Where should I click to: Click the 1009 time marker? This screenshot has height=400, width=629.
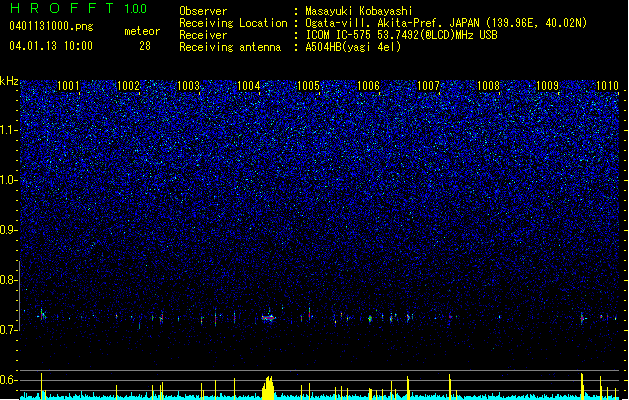[x=548, y=85]
